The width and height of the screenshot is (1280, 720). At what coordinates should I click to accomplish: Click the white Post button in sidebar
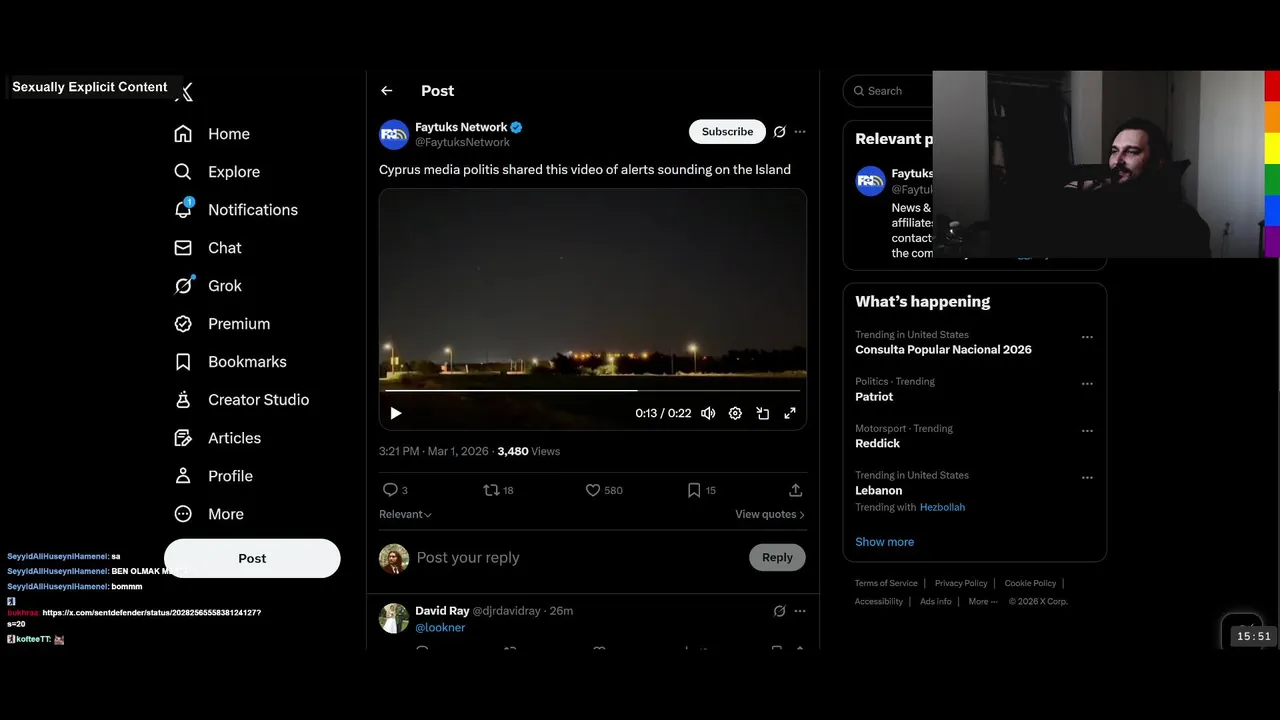(x=252, y=558)
